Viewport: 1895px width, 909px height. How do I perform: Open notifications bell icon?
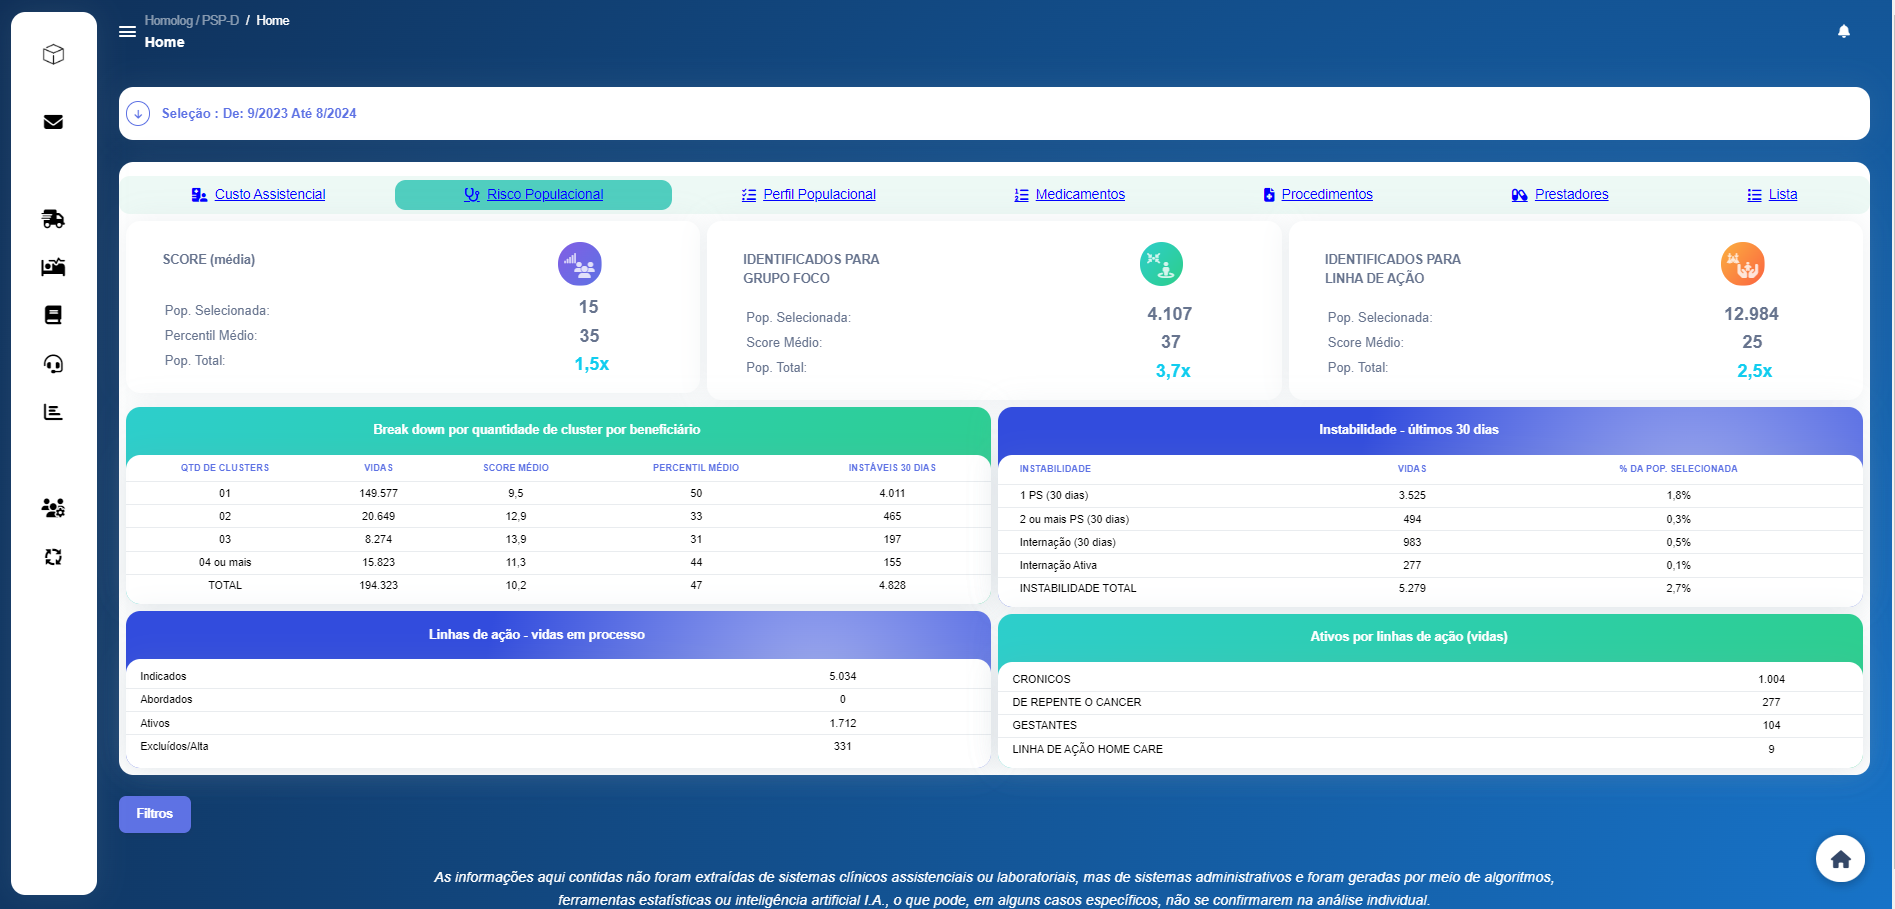tap(1844, 32)
